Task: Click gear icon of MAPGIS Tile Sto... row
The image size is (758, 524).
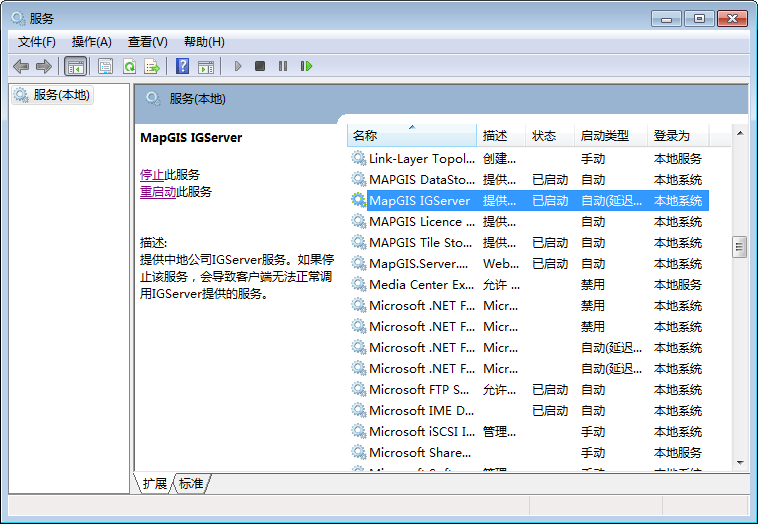Action: [x=358, y=242]
